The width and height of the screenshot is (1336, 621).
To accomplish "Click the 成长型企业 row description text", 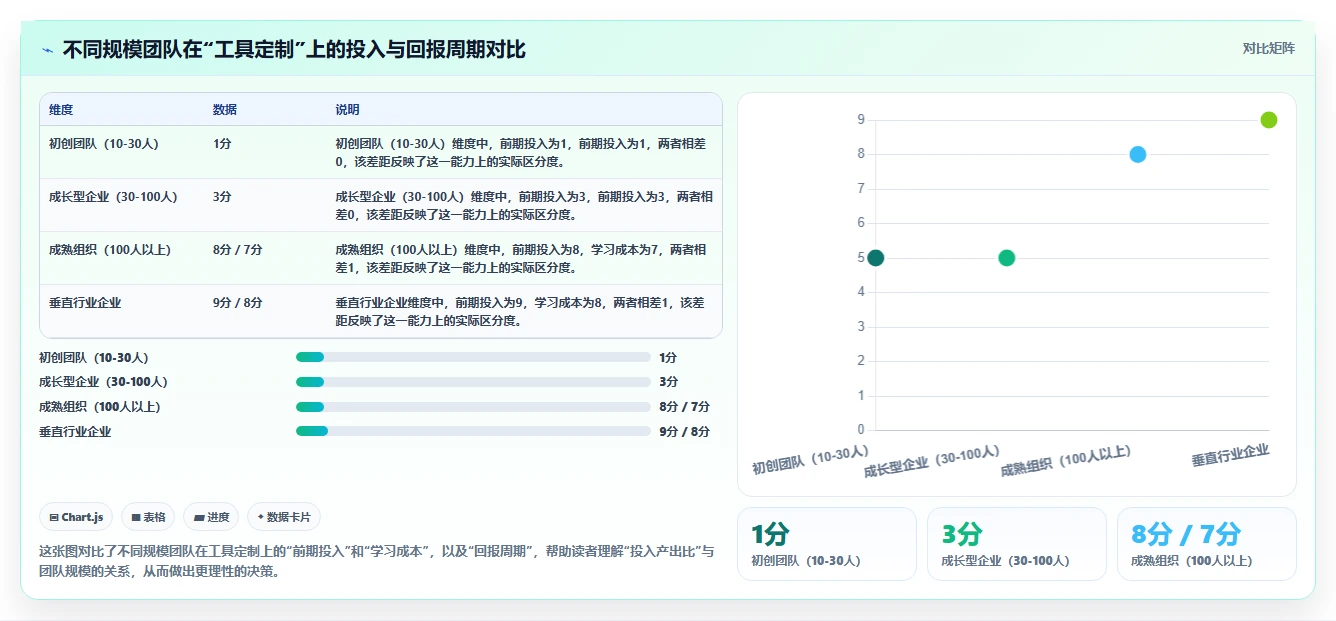I will [x=523, y=205].
